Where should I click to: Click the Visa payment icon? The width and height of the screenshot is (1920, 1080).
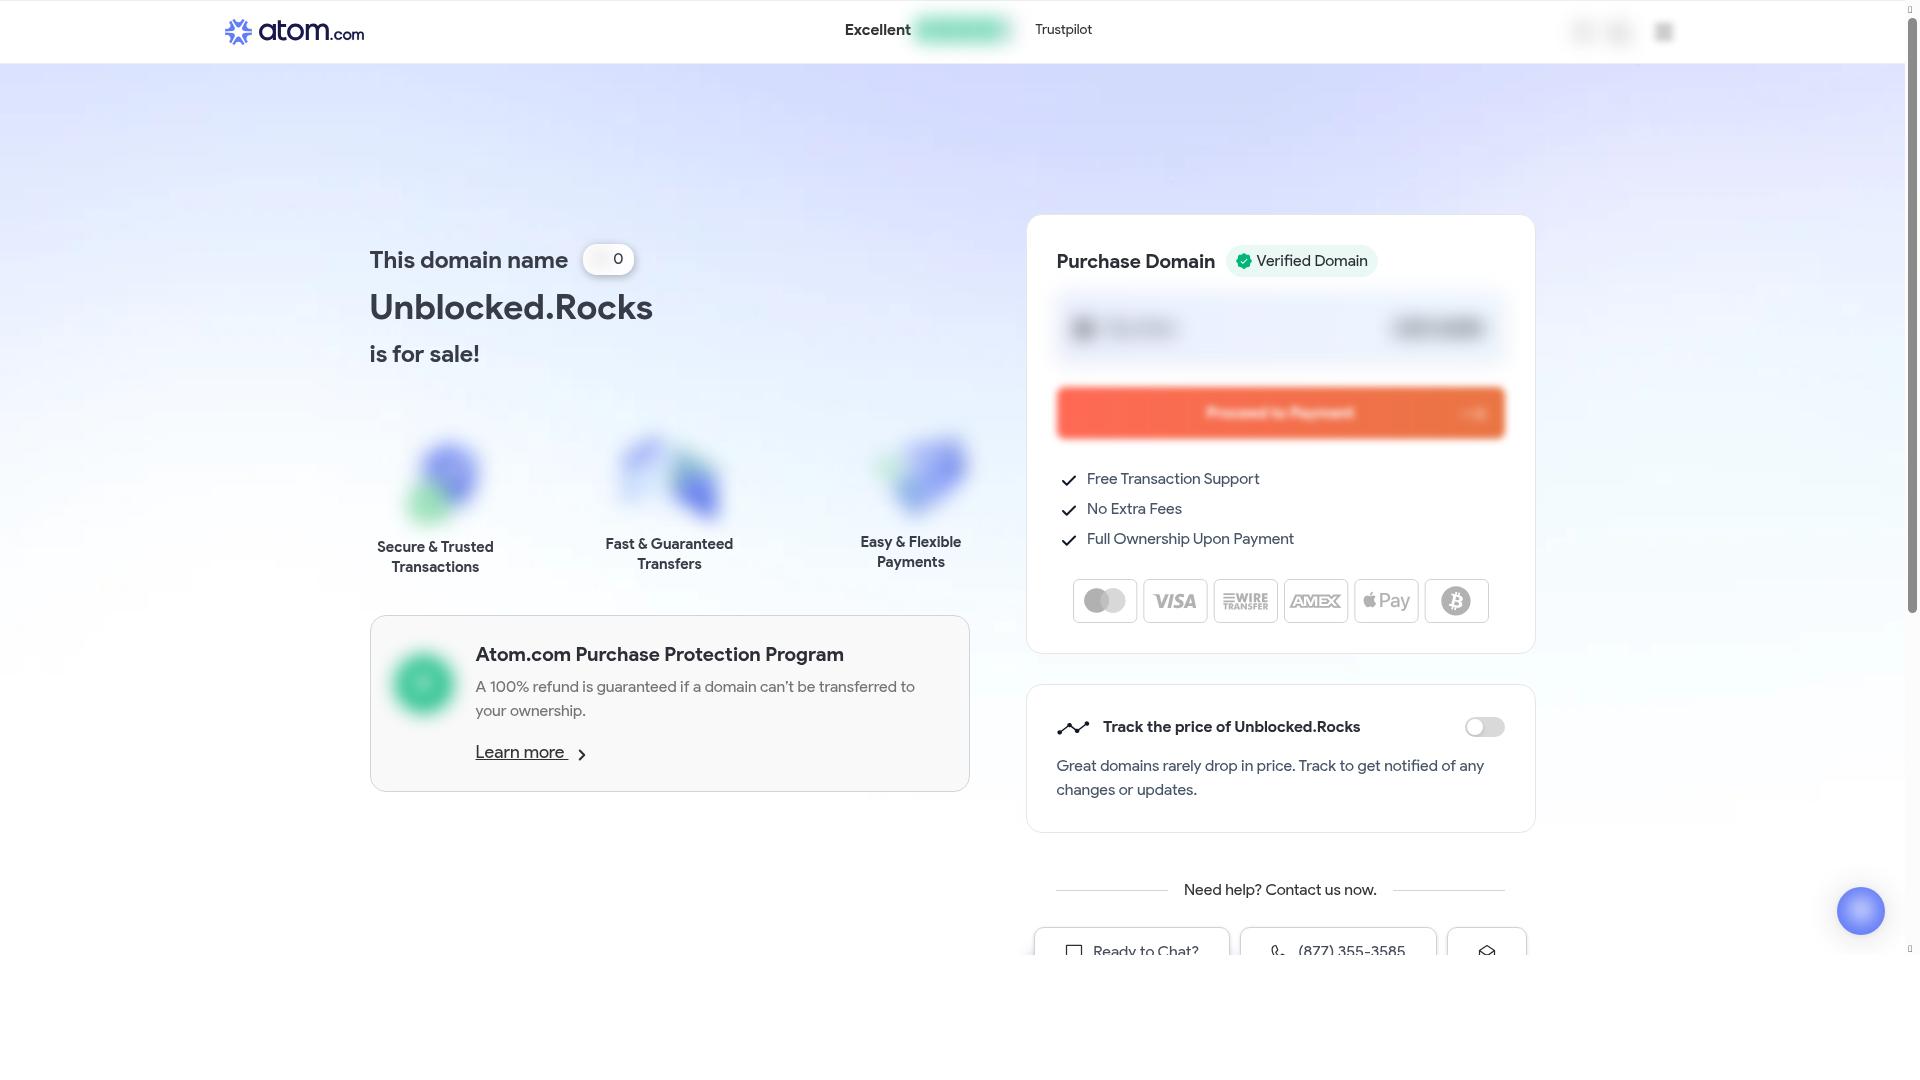point(1175,601)
